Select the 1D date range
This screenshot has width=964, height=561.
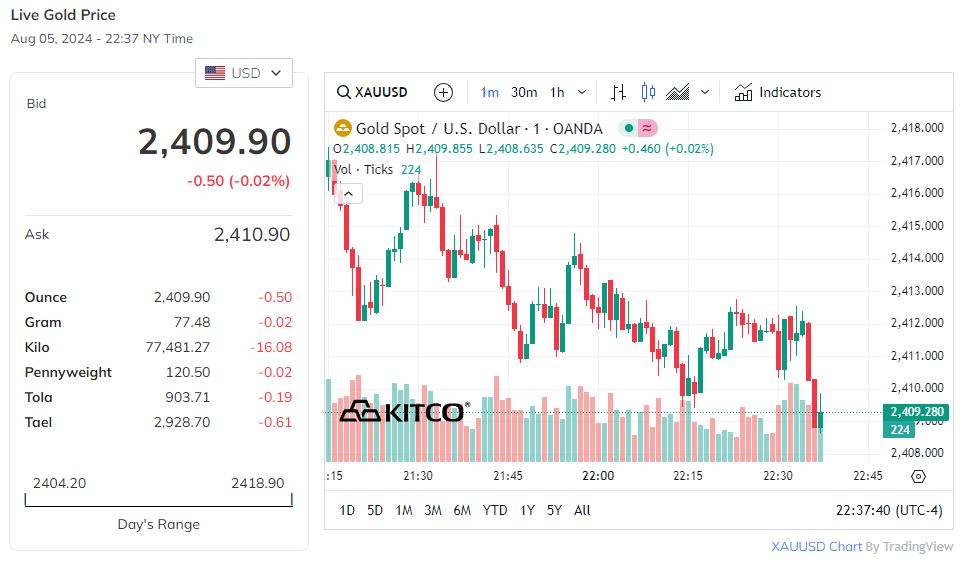click(347, 510)
